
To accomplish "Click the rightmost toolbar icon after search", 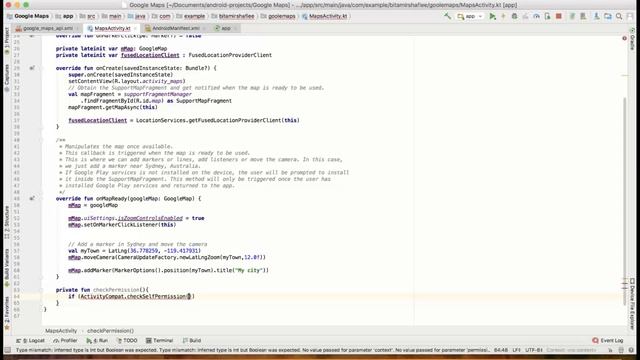I will click(x=630, y=16).
